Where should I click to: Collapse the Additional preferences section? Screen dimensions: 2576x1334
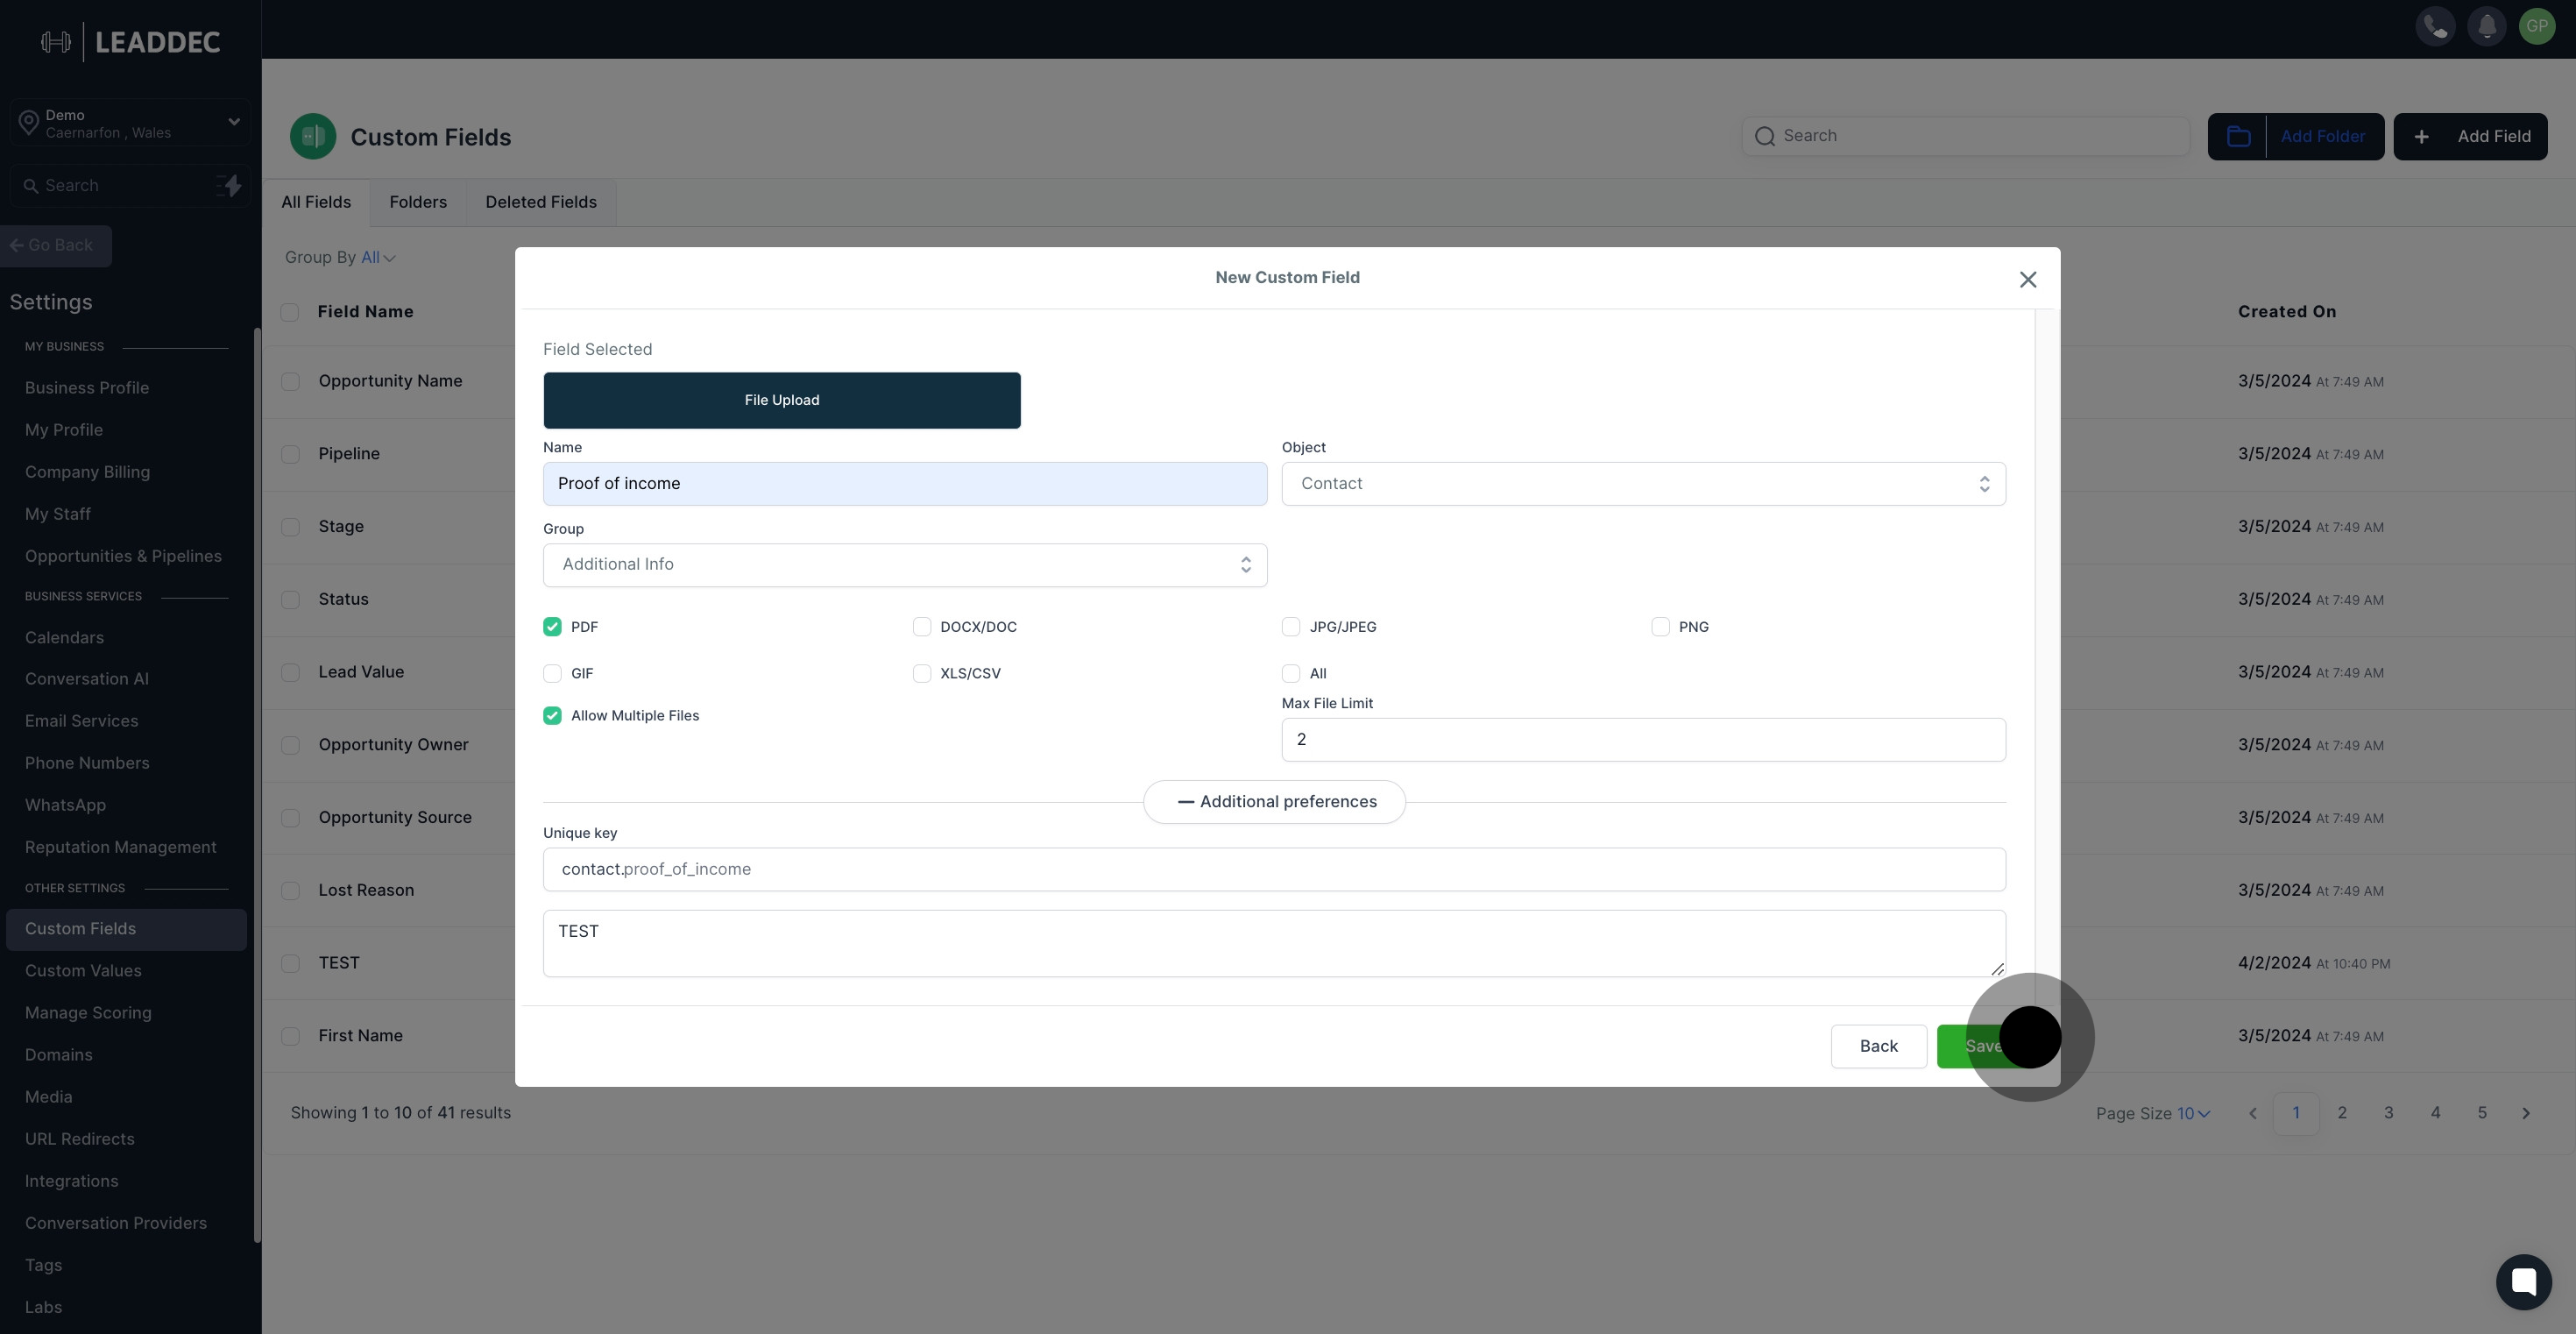pyautogui.click(x=1274, y=802)
